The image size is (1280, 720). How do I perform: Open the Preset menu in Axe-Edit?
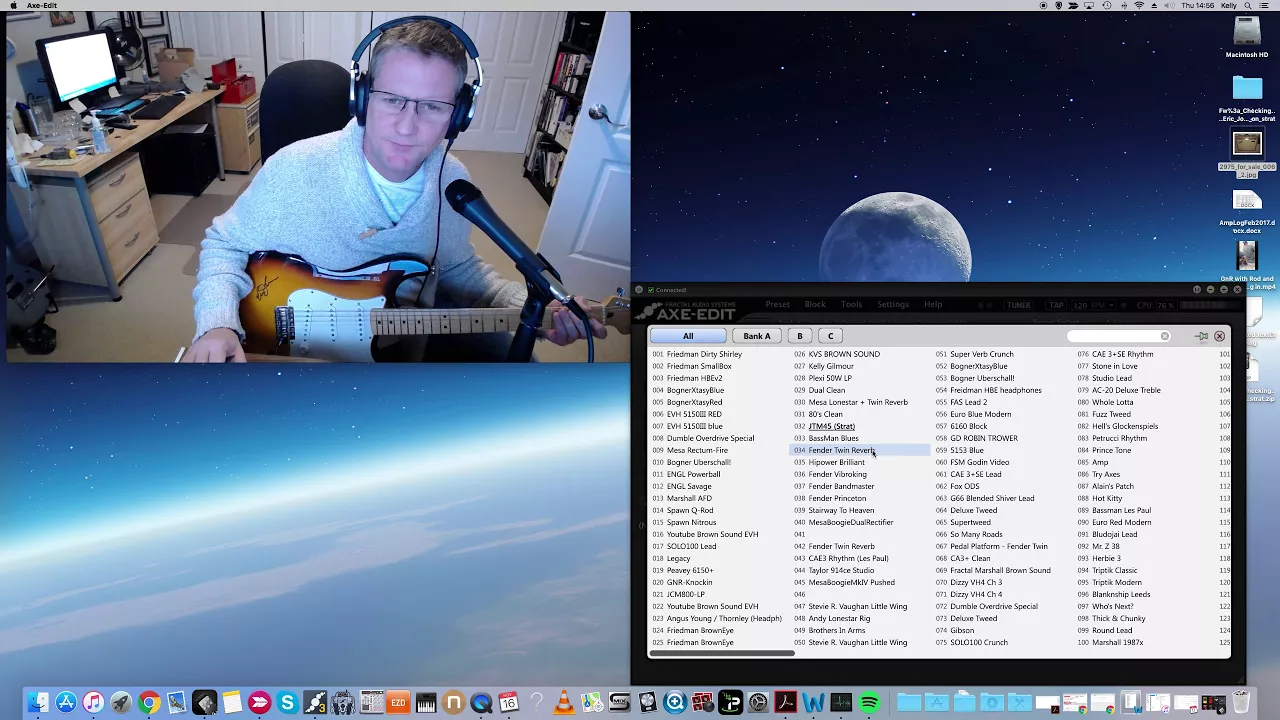point(777,305)
